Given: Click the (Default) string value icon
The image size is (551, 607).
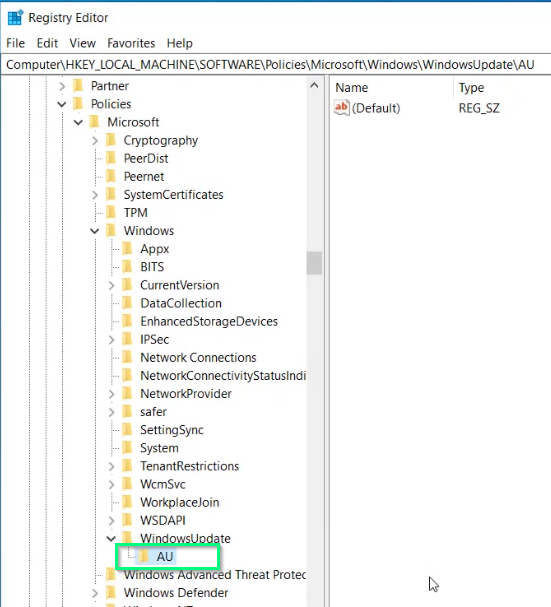Looking at the screenshot, I should coord(342,108).
